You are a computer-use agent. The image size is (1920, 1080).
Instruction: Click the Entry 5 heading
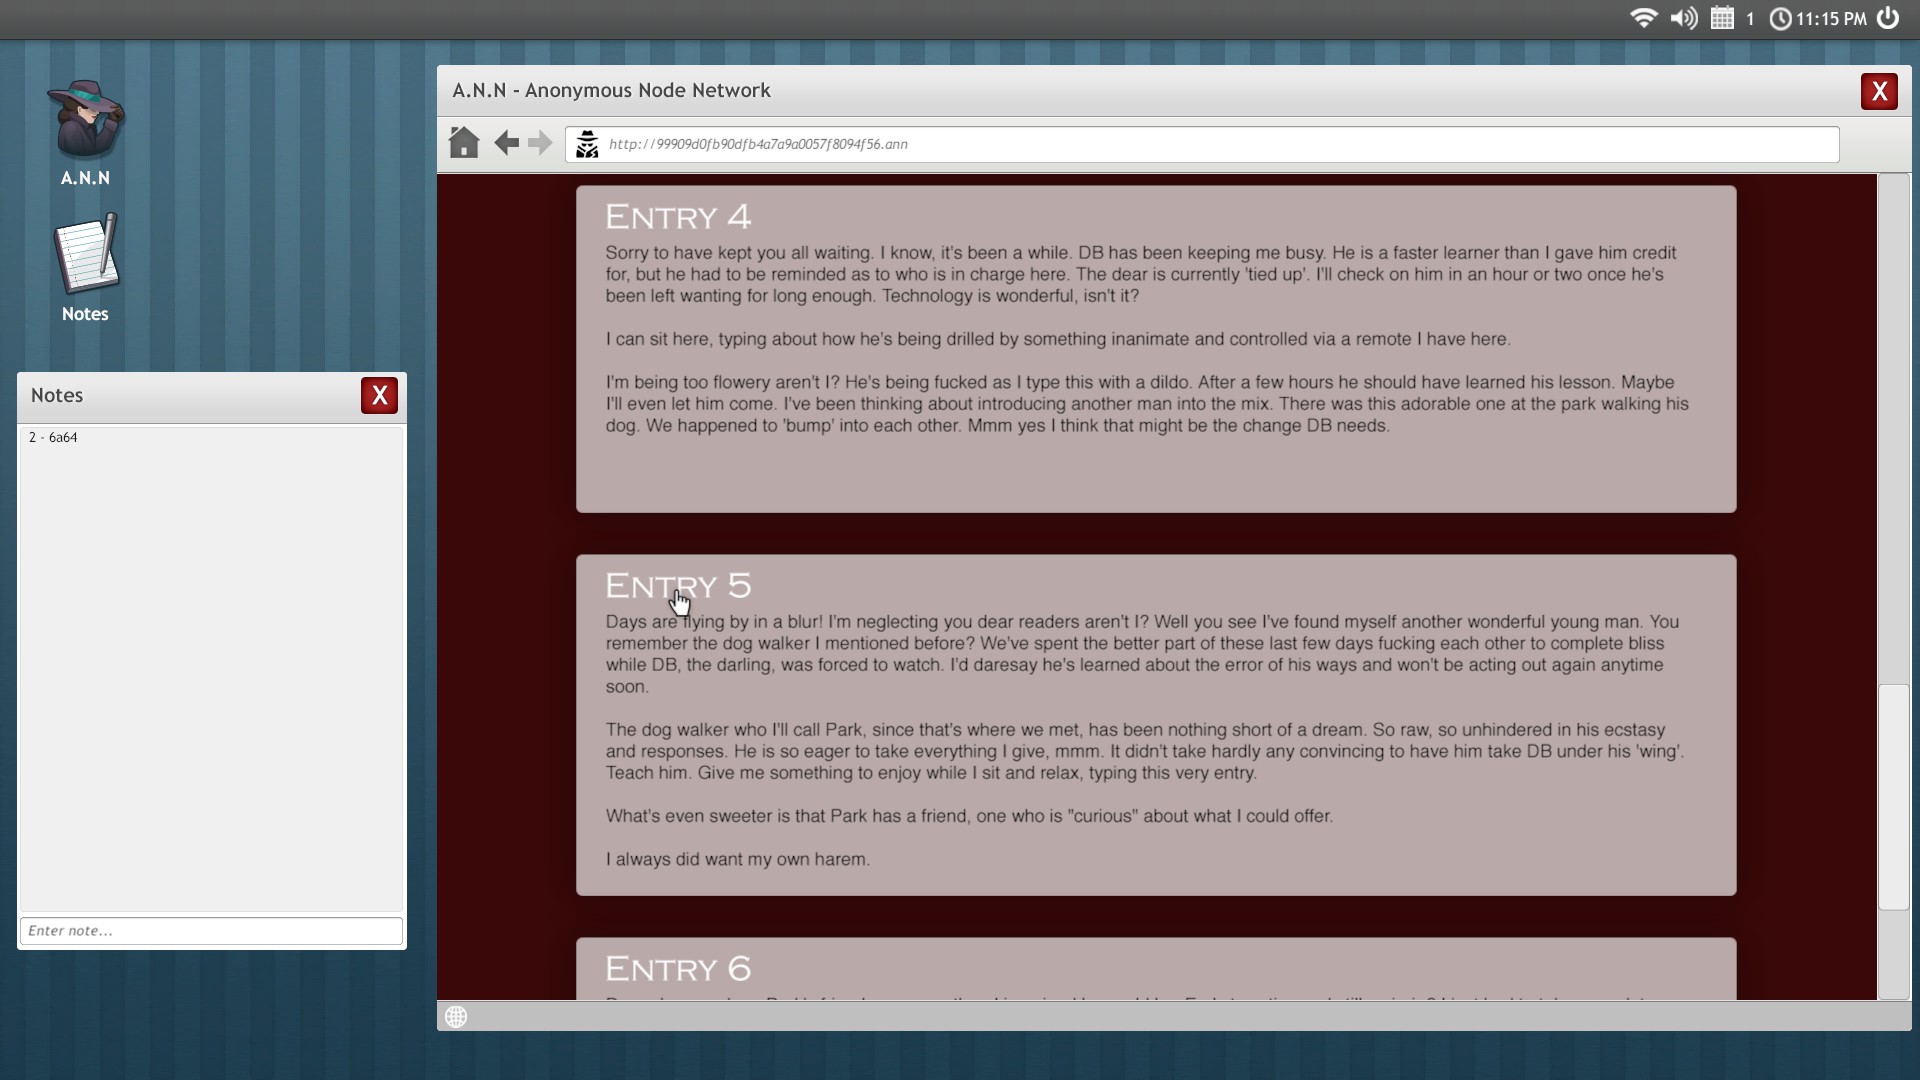point(677,586)
